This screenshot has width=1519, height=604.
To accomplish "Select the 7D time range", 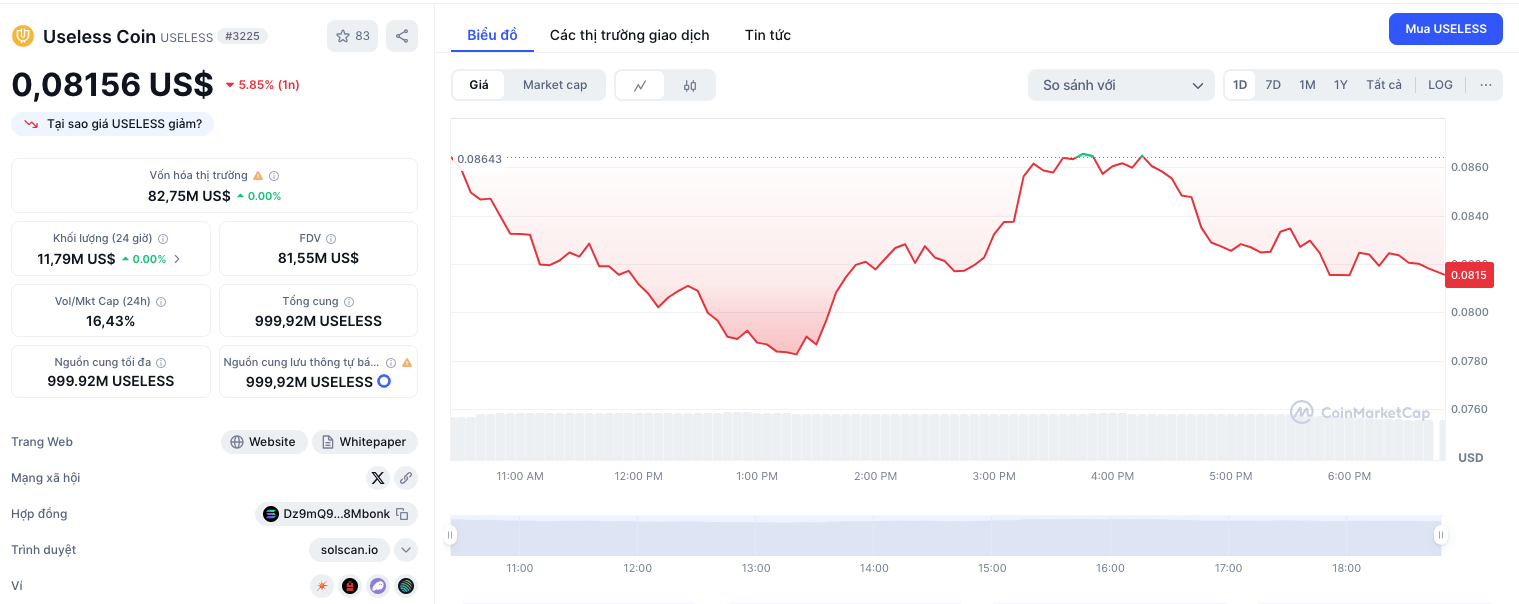I will coord(1273,85).
